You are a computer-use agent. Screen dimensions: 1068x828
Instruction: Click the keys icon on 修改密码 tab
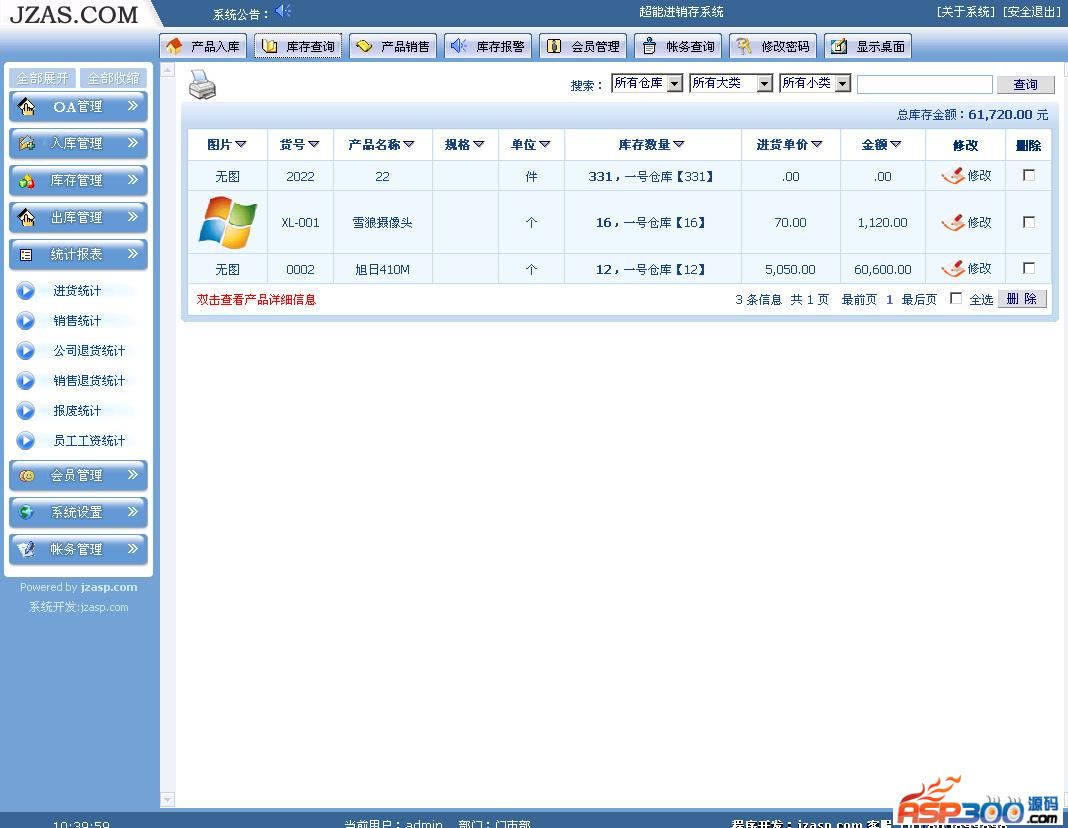pyautogui.click(x=744, y=46)
